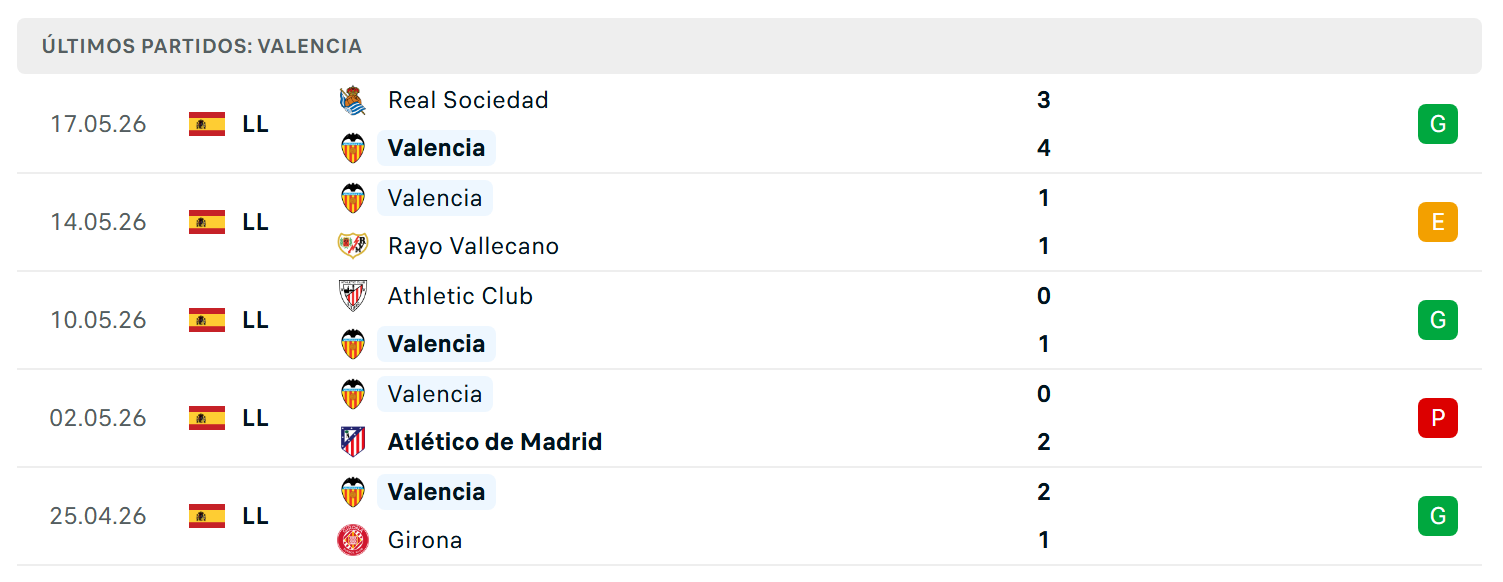The width and height of the screenshot is (1503, 582).
Task: Click Spain flag on 25.04.26 row
Action: click(207, 516)
